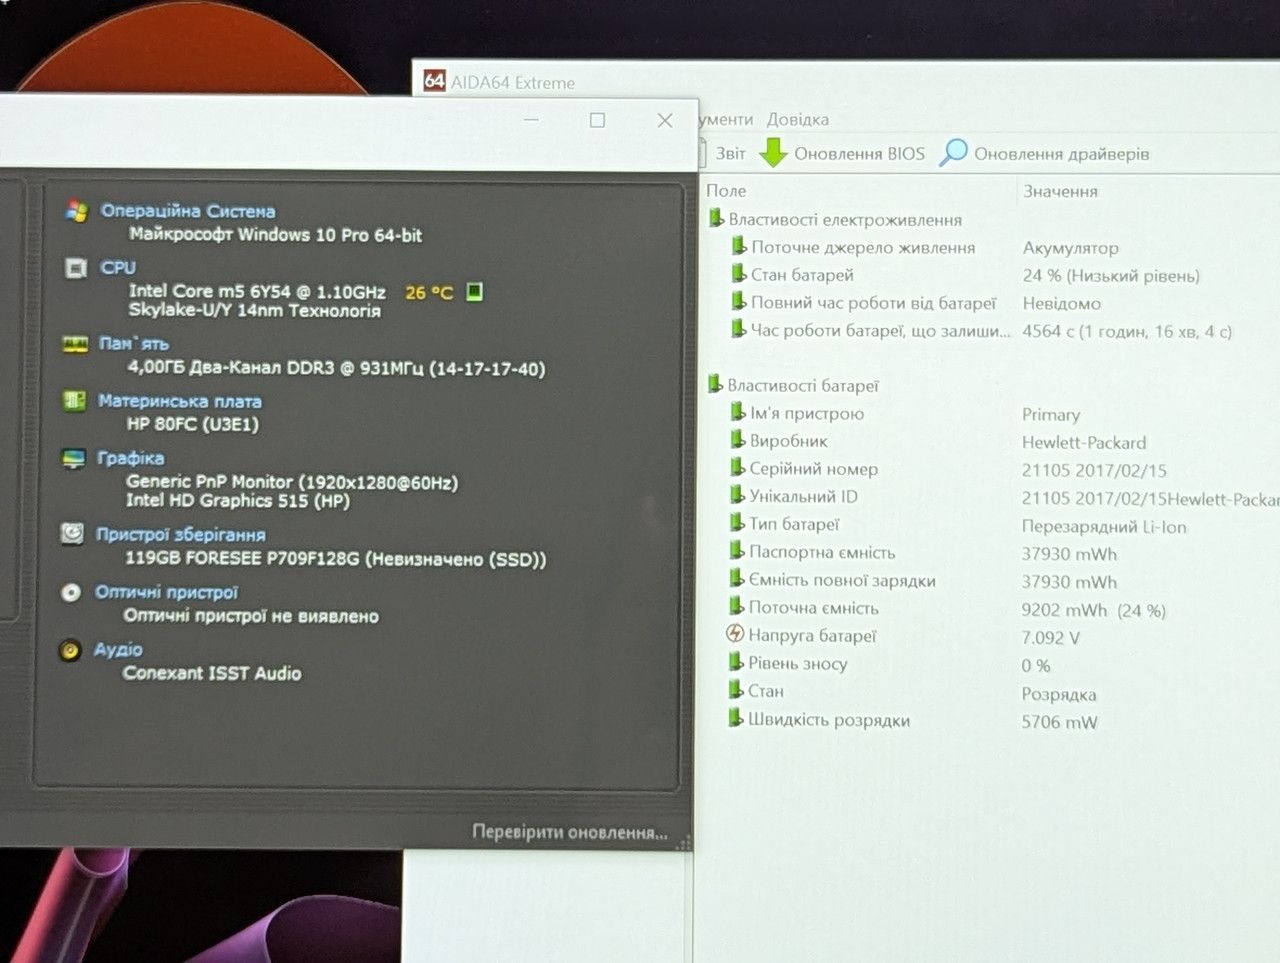Screen dimensions: 1280x963
Task: Click the Операційна Система heading link
Action: coord(188,211)
